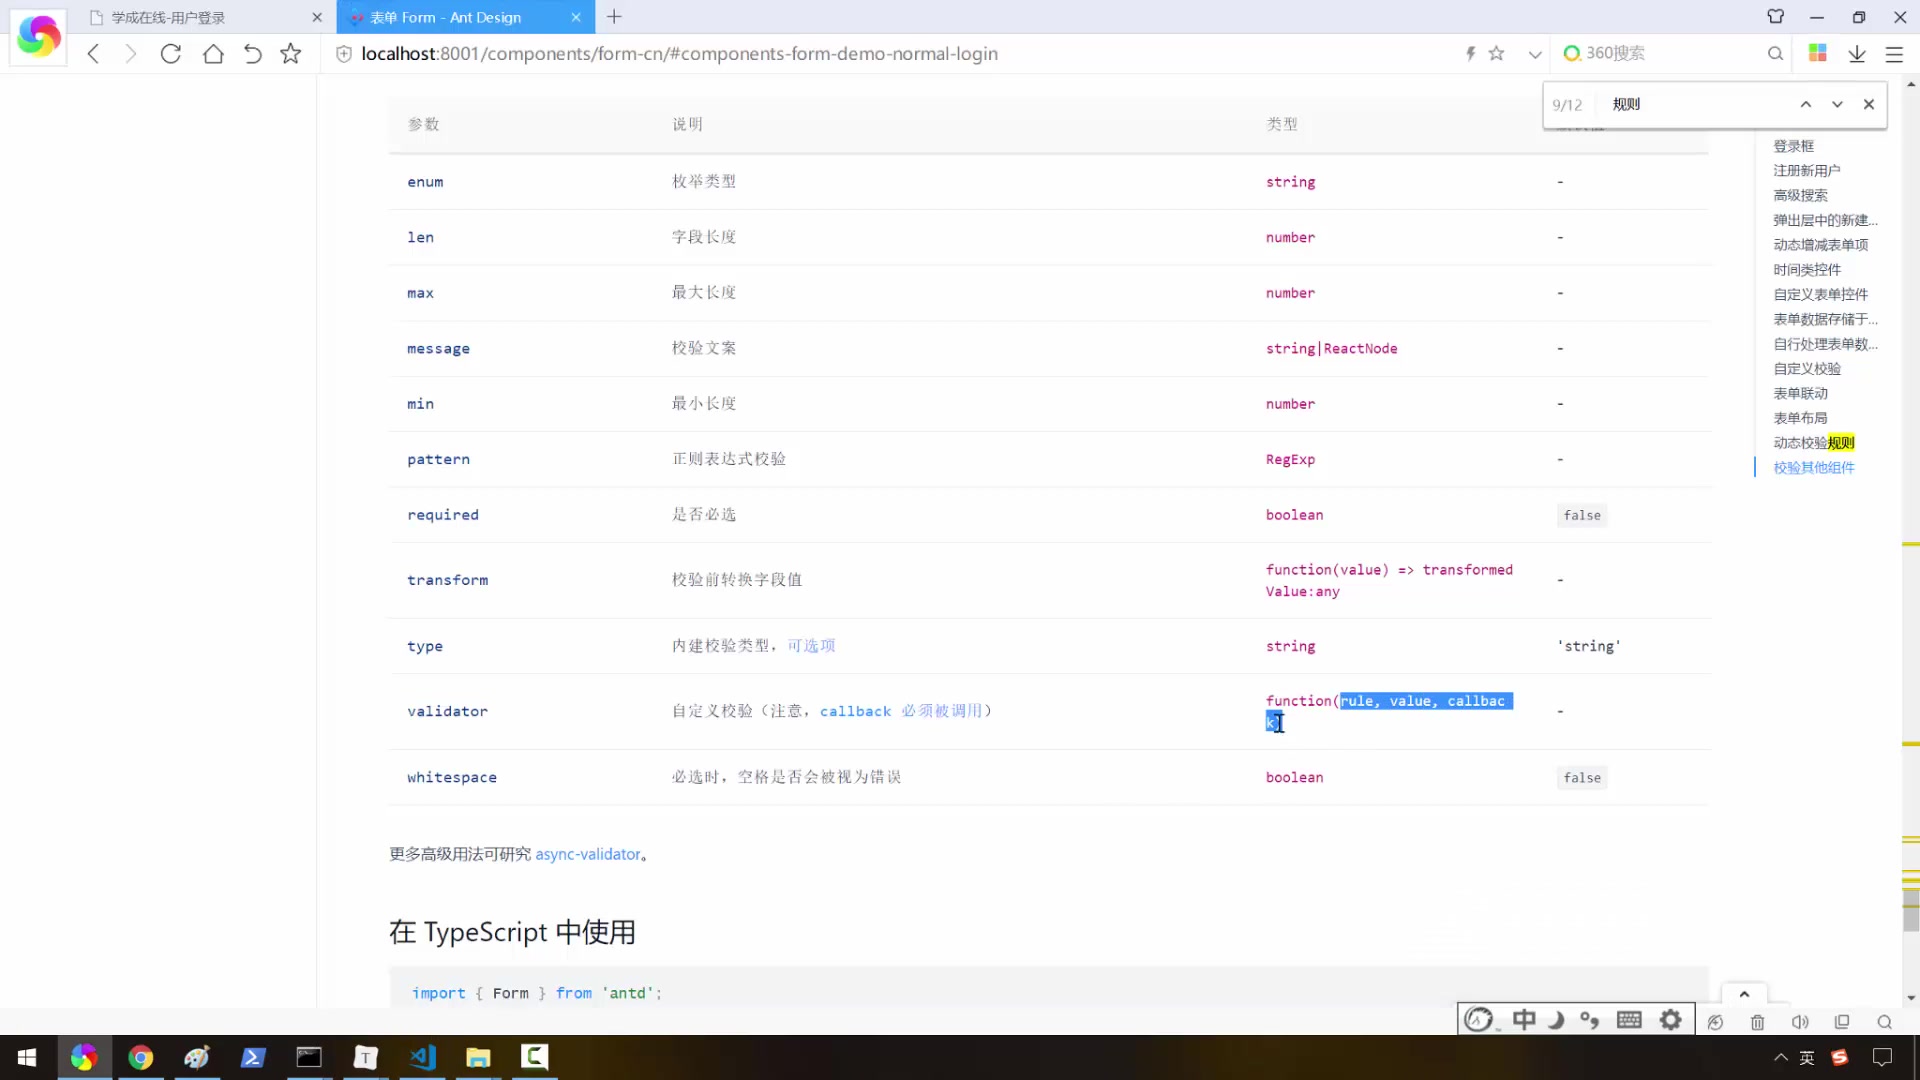Open the 可选项 link in type row
This screenshot has width=1920, height=1080.
point(811,646)
